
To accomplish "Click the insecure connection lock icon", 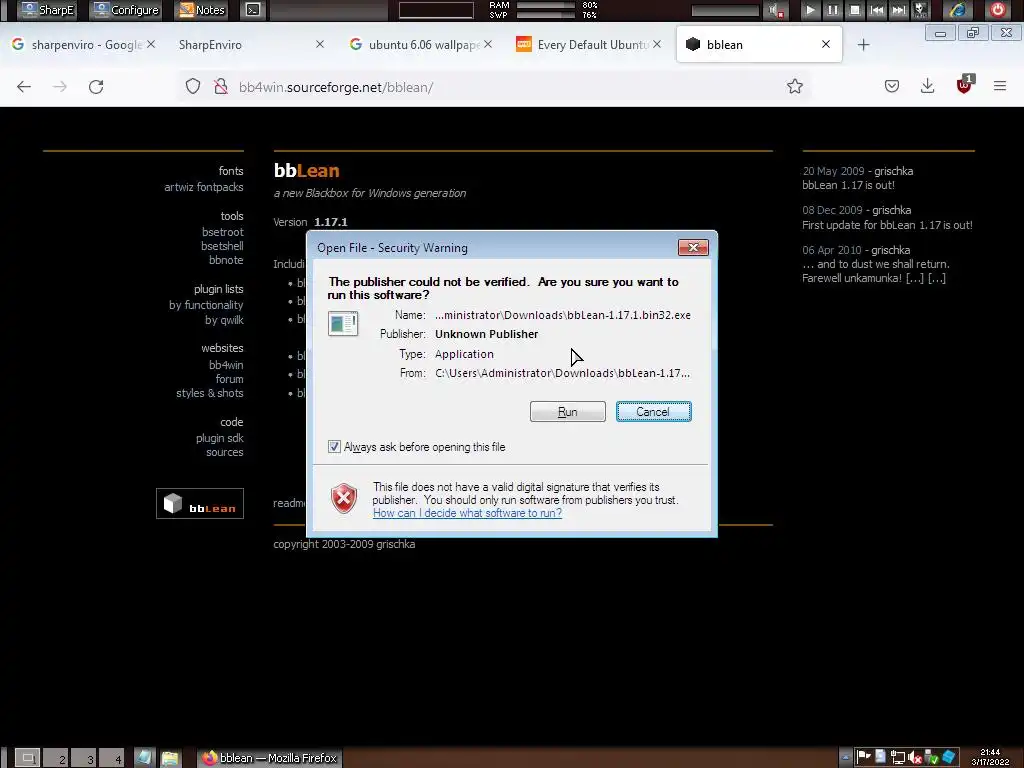I will click(221, 86).
